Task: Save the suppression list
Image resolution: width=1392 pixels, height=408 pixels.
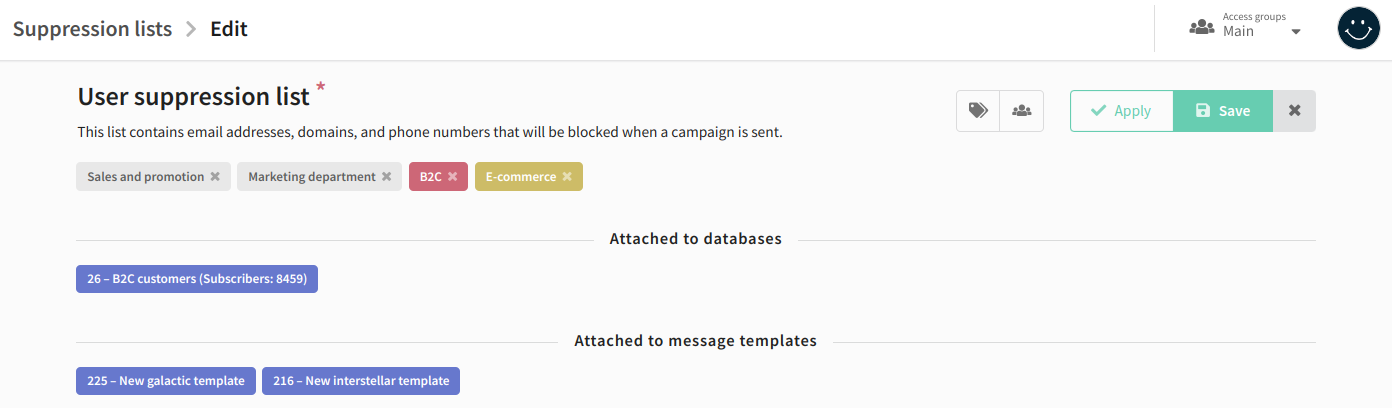Action: click(x=1223, y=111)
